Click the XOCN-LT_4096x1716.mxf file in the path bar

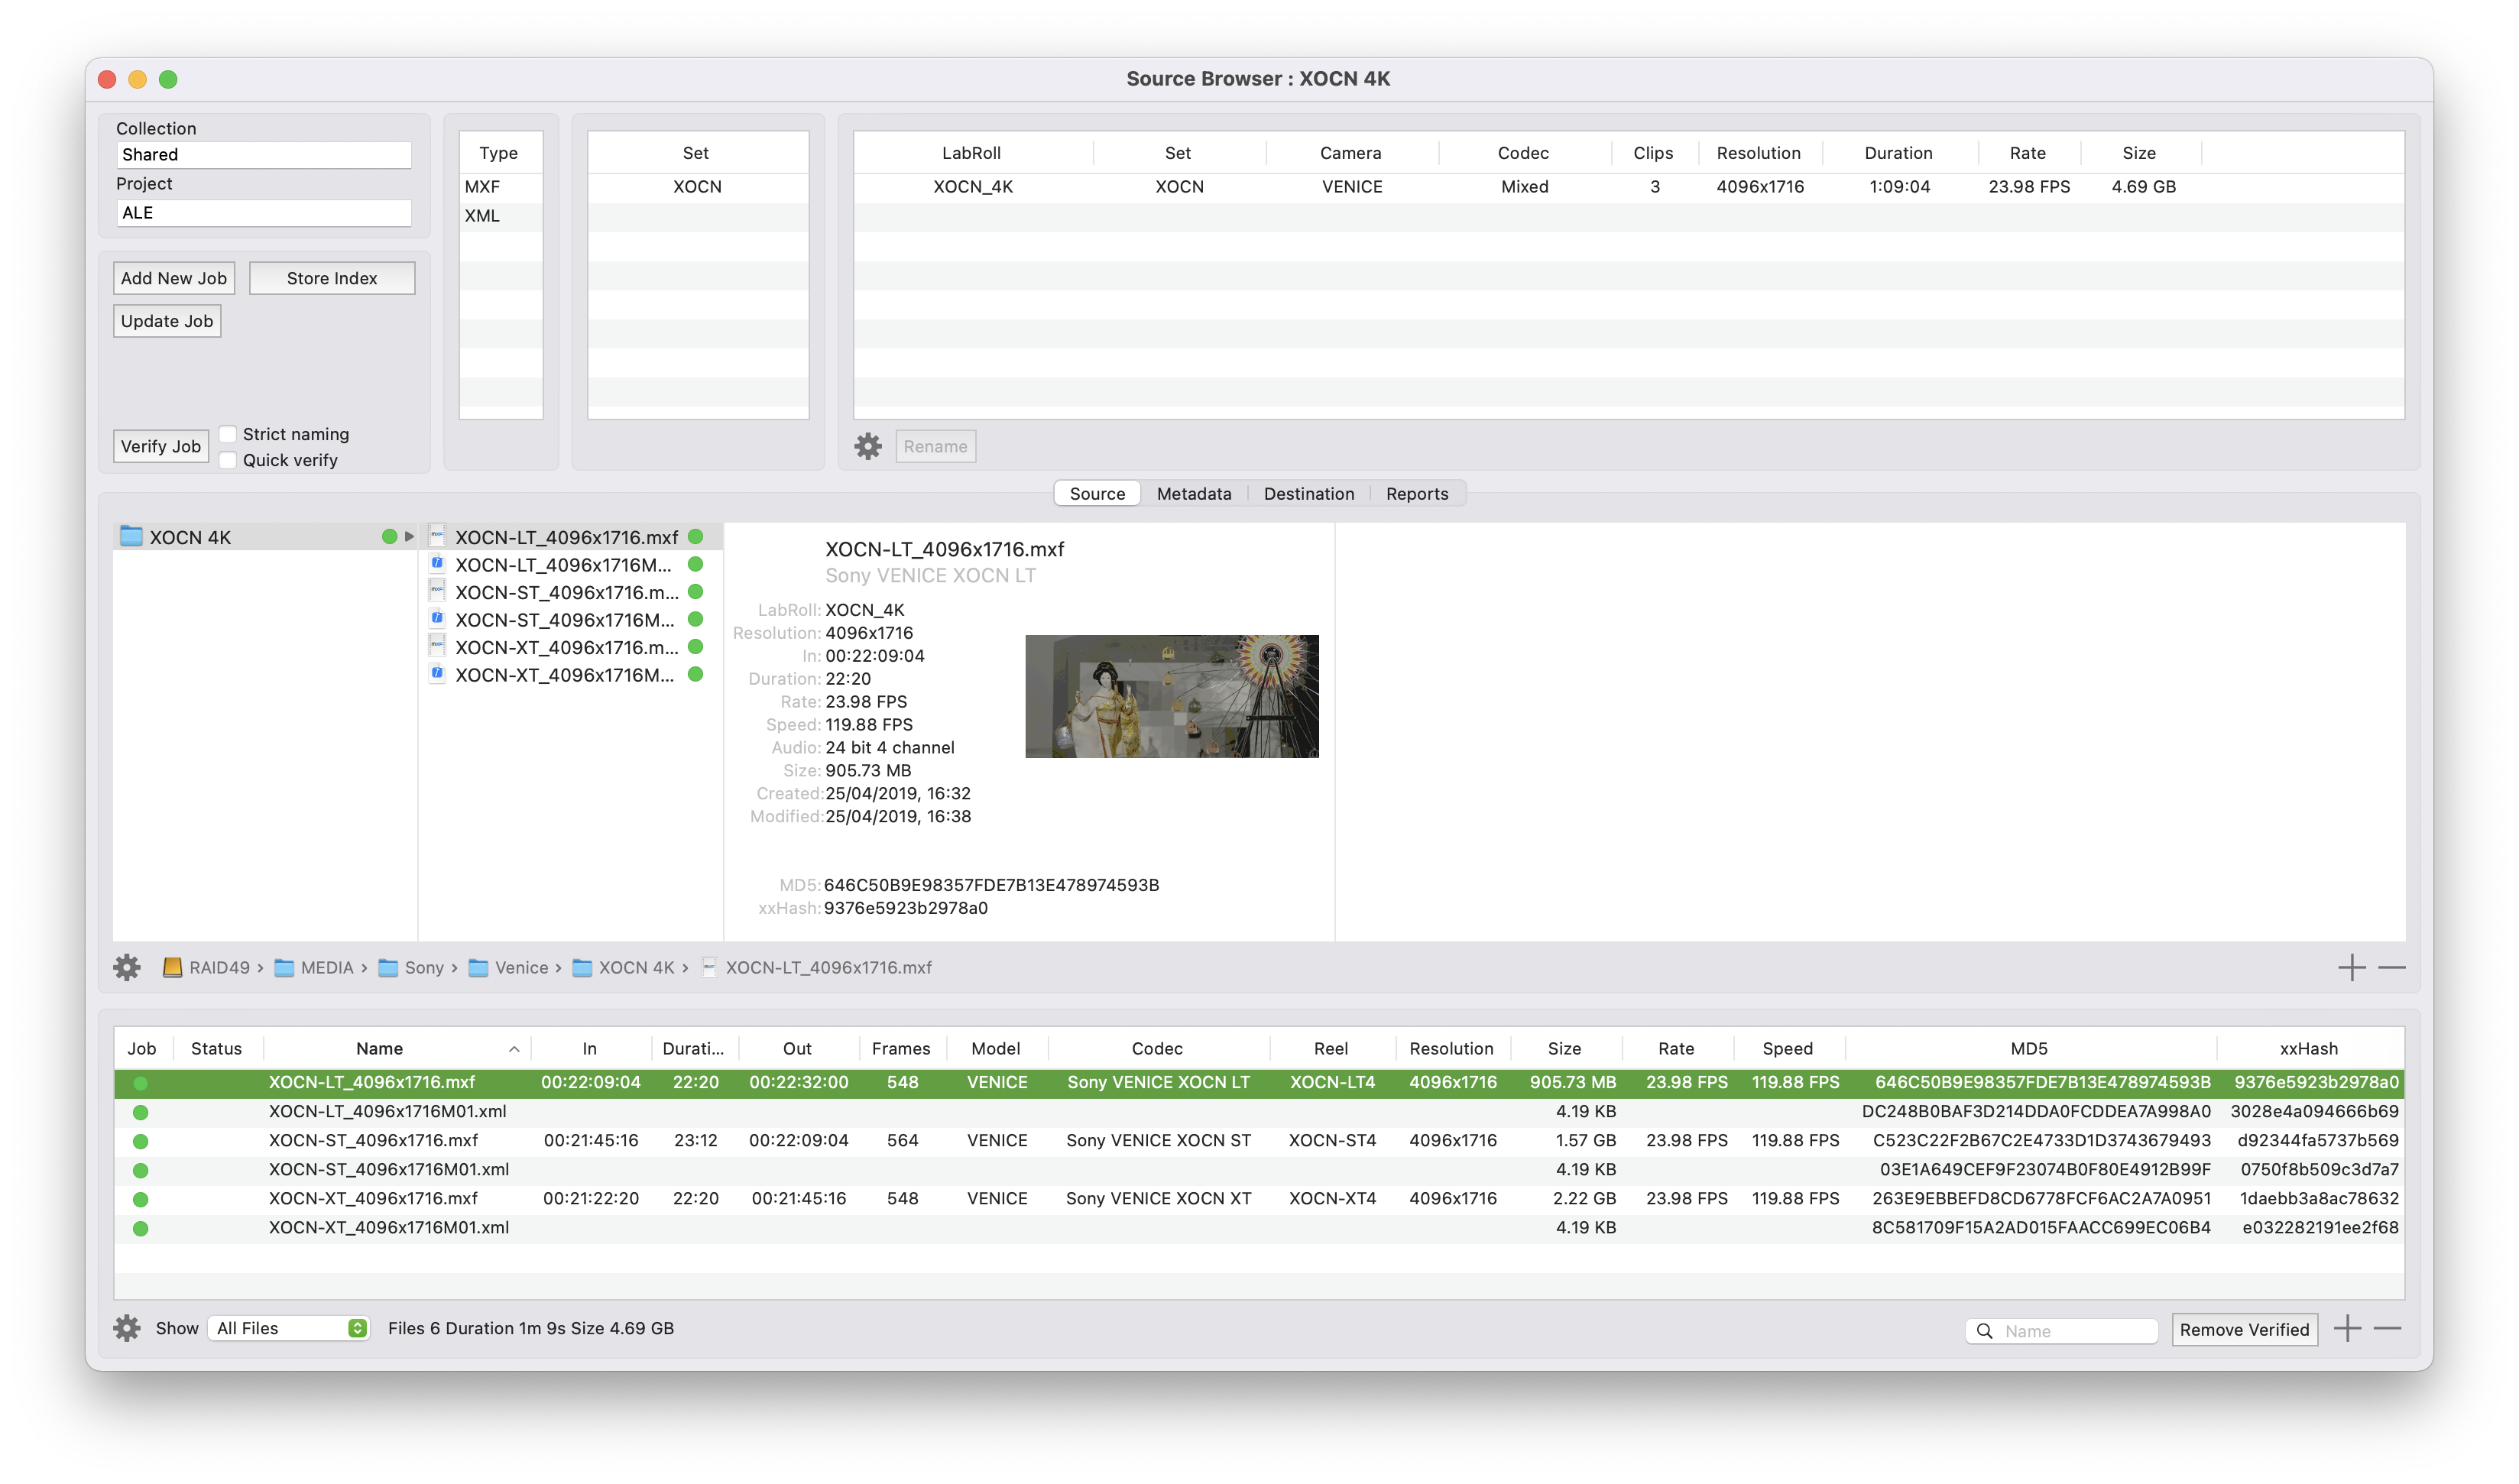pyautogui.click(x=817, y=967)
